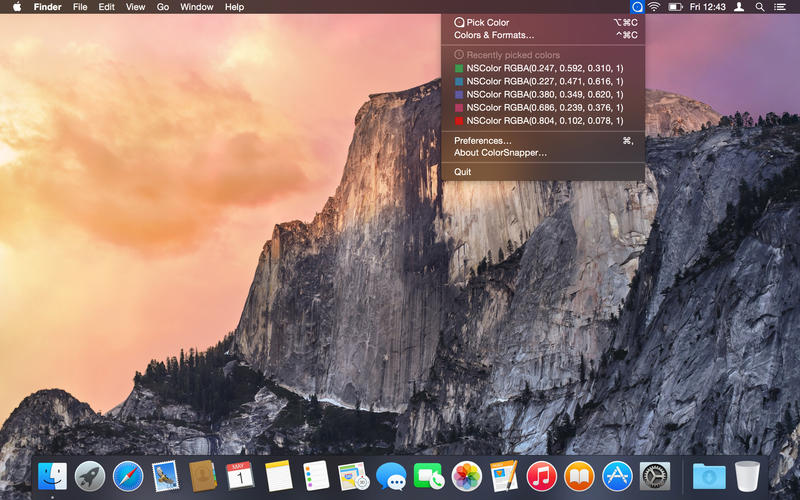Open ColorSnapper Preferences…

483,141
